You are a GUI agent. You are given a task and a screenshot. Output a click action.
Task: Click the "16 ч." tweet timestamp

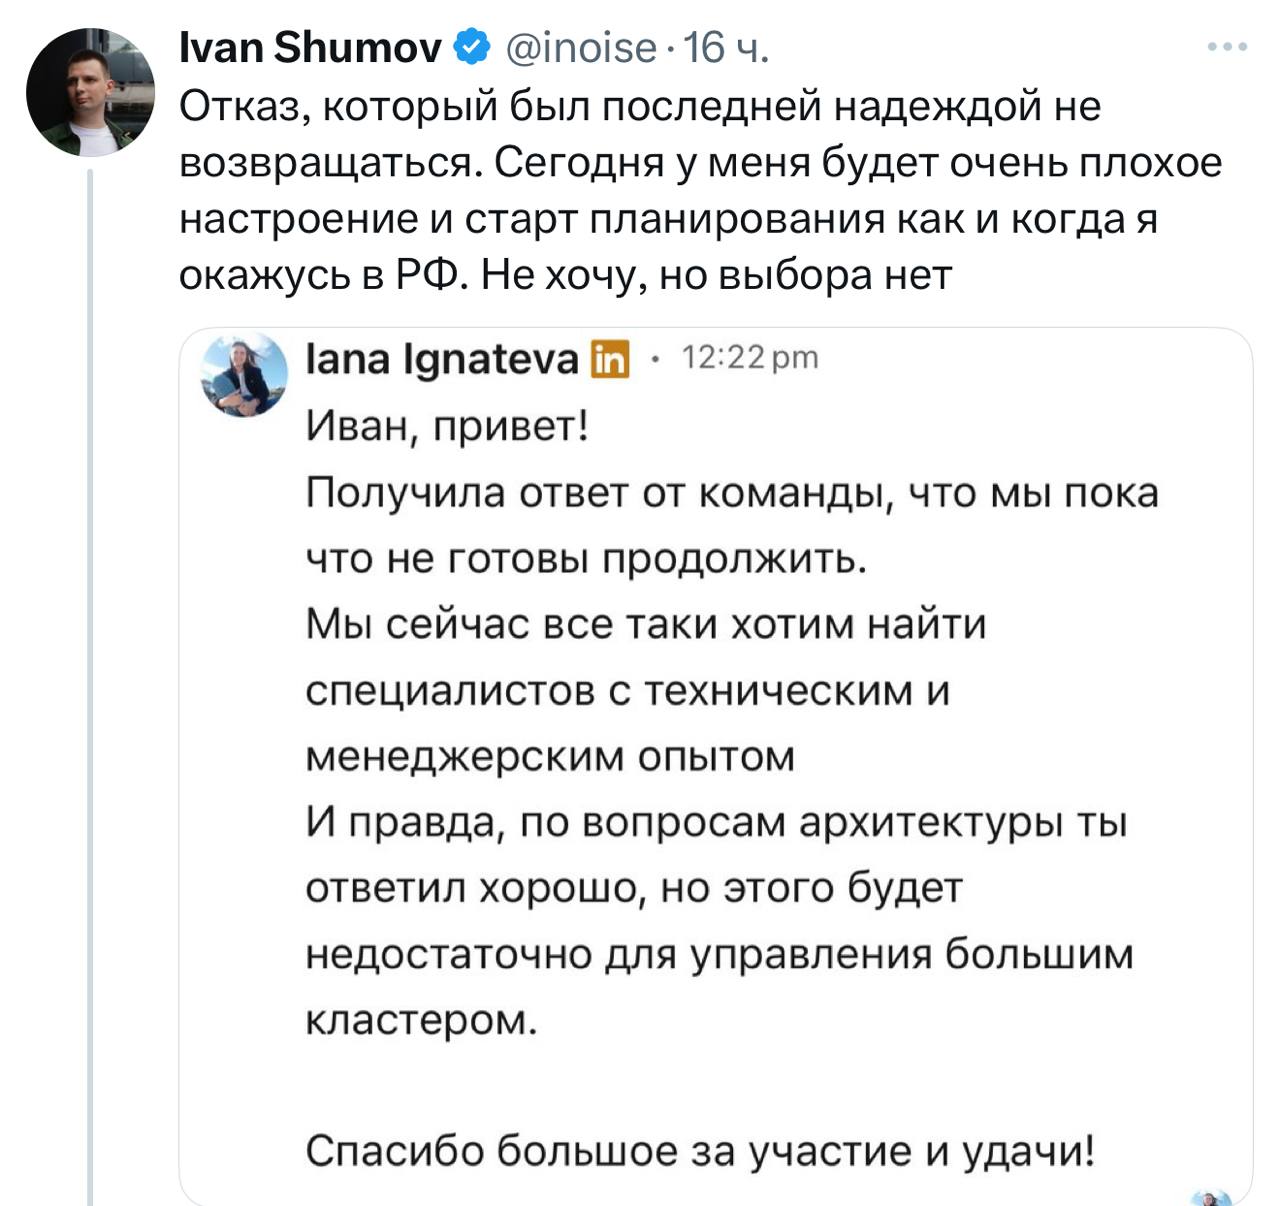point(726,47)
